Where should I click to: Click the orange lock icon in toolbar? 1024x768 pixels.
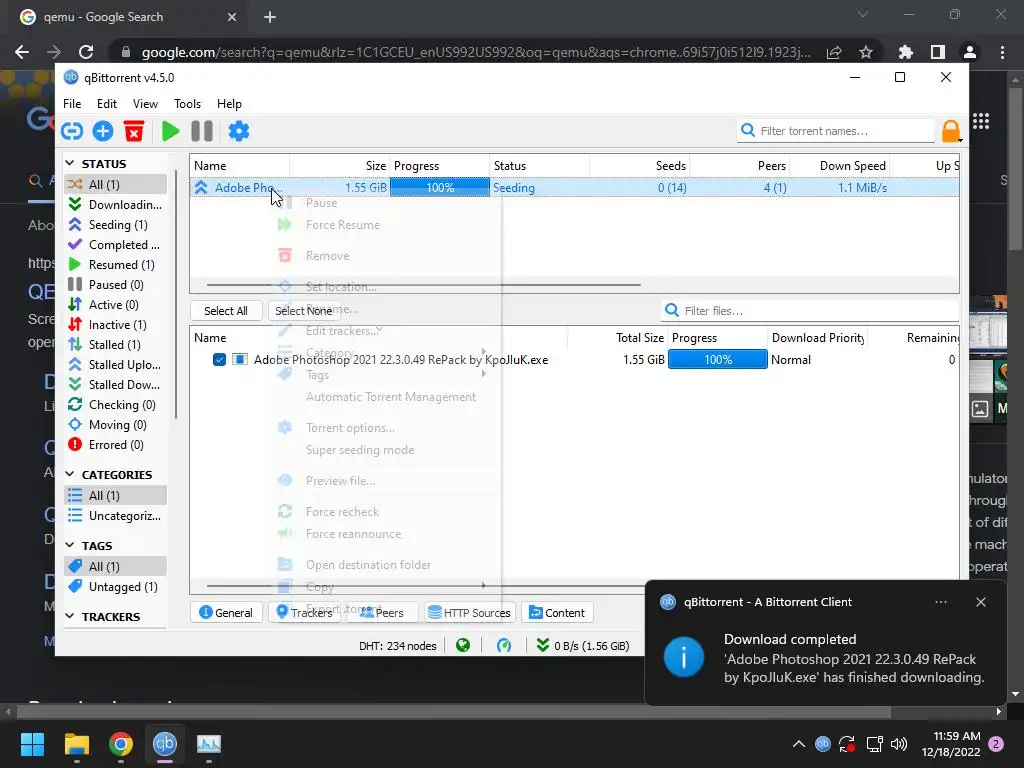[x=951, y=131]
